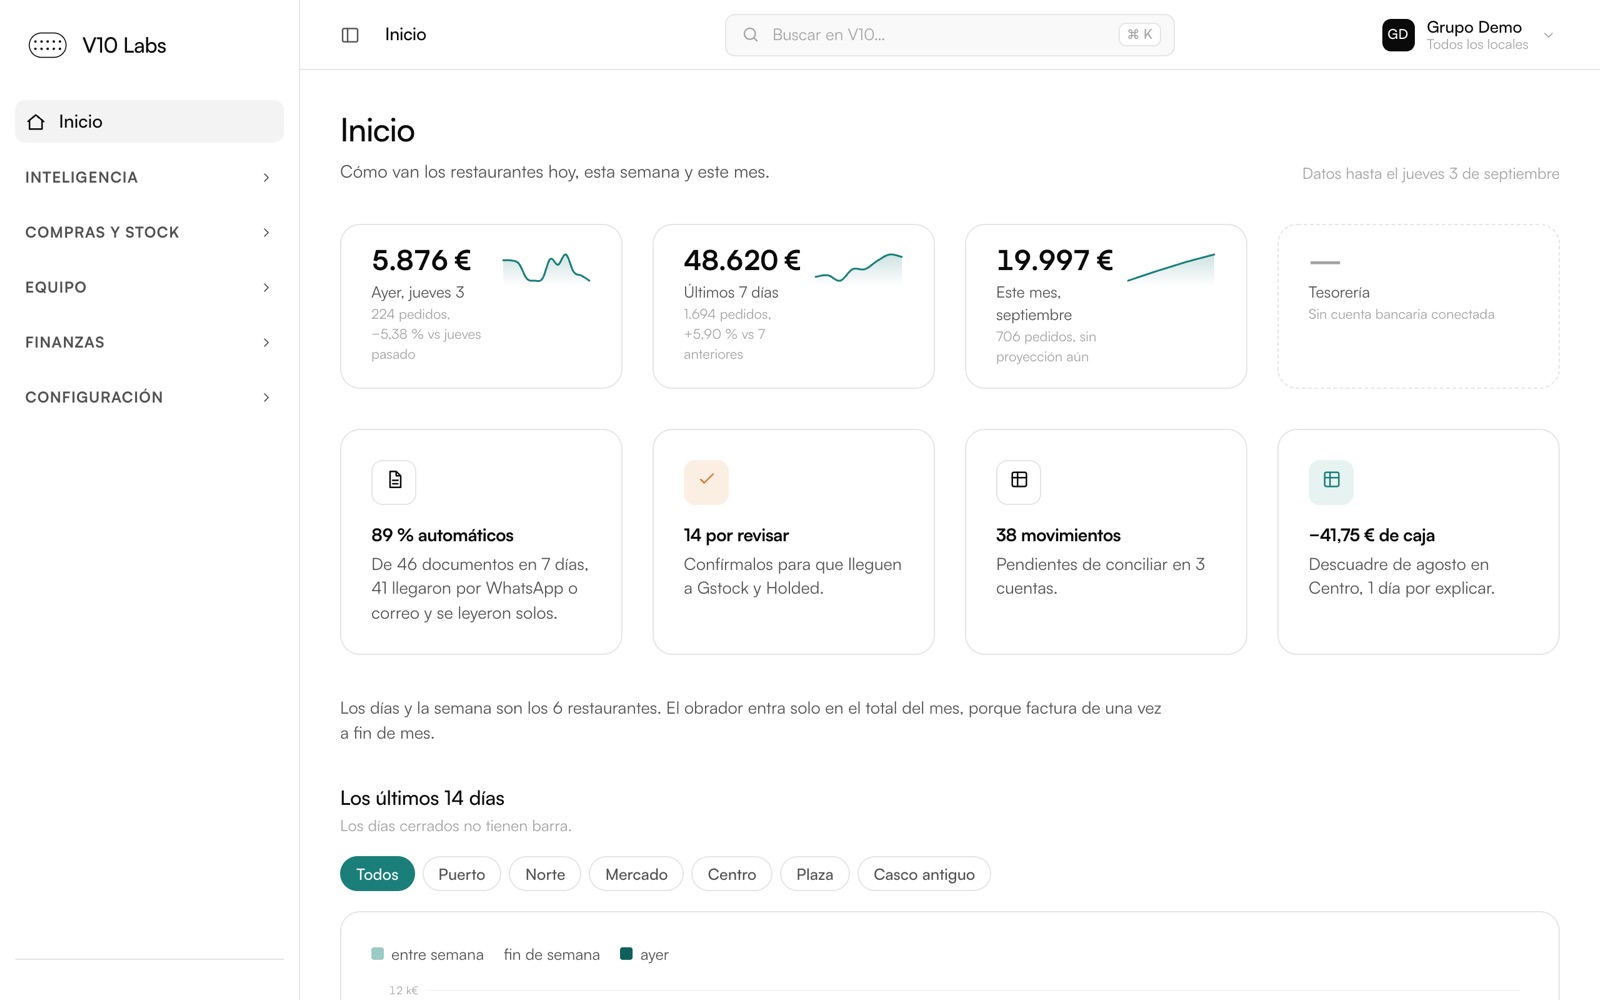Click the ⌘ K shortcut badge
Viewport: 1600px width, 1000px height.
tap(1140, 35)
